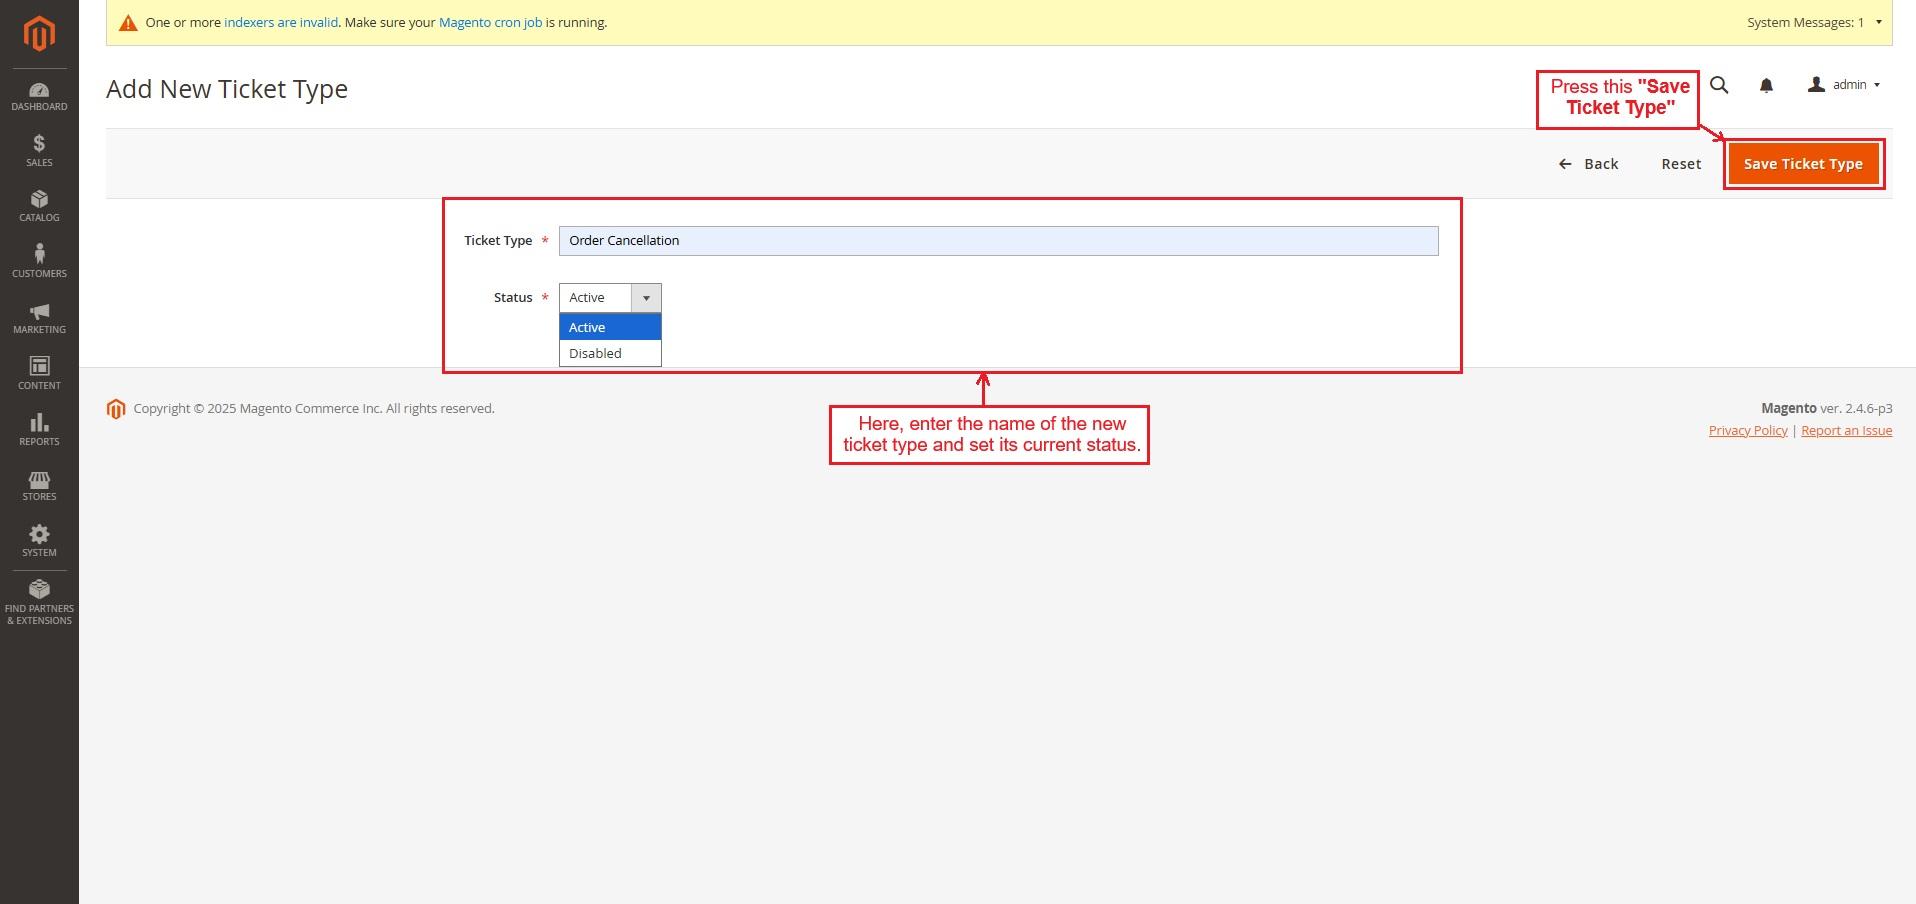Screen dimensions: 1916x904
Task: Click the Save Ticket Type button
Action: pos(1802,164)
